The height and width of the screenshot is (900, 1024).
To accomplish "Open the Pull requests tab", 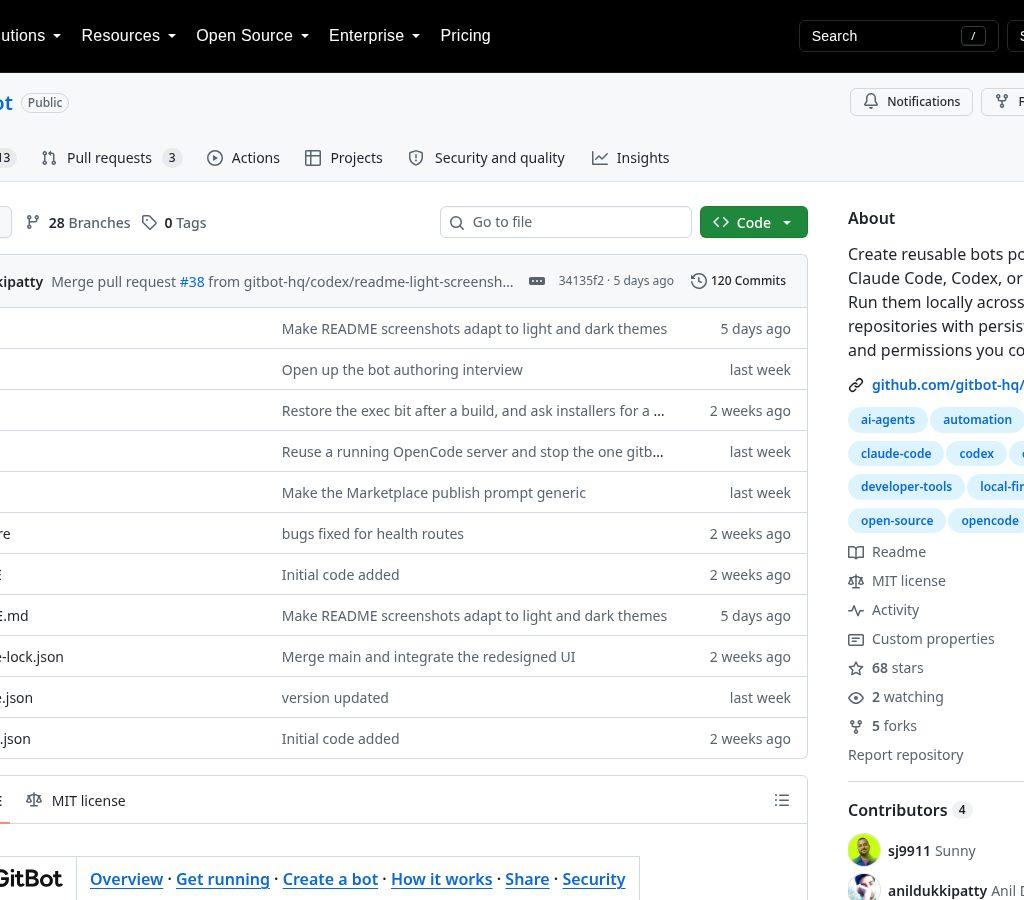I will click(111, 158).
